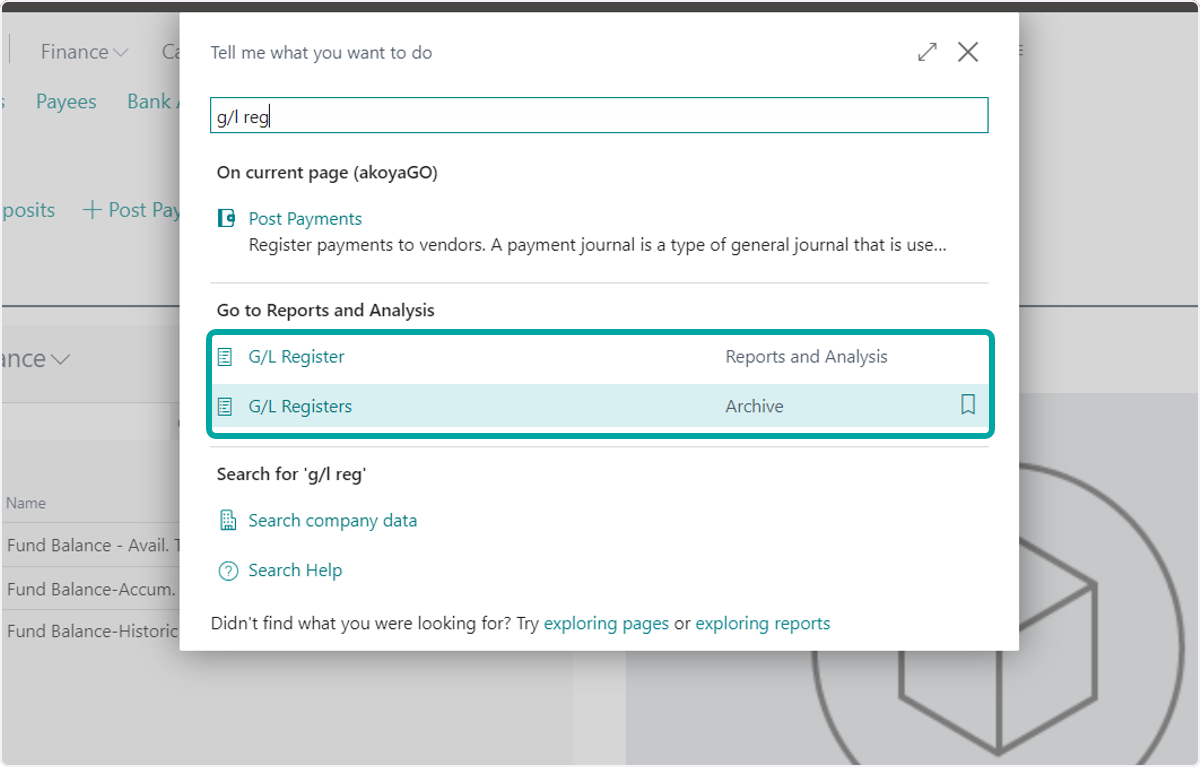Open the G/L Register report

(x=296, y=356)
